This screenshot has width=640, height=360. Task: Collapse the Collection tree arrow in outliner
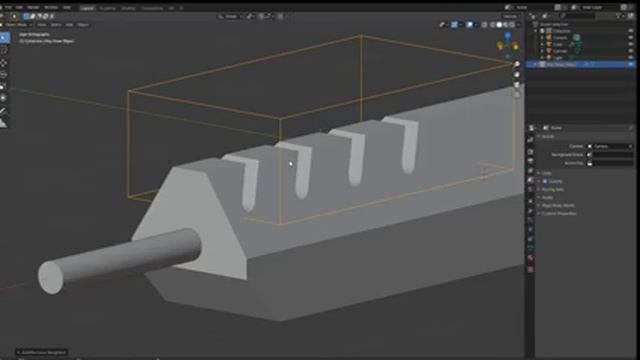tap(536, 31)
